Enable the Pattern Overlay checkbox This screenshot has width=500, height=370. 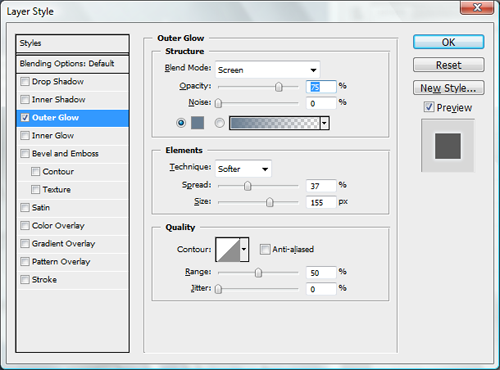[25, 261]
